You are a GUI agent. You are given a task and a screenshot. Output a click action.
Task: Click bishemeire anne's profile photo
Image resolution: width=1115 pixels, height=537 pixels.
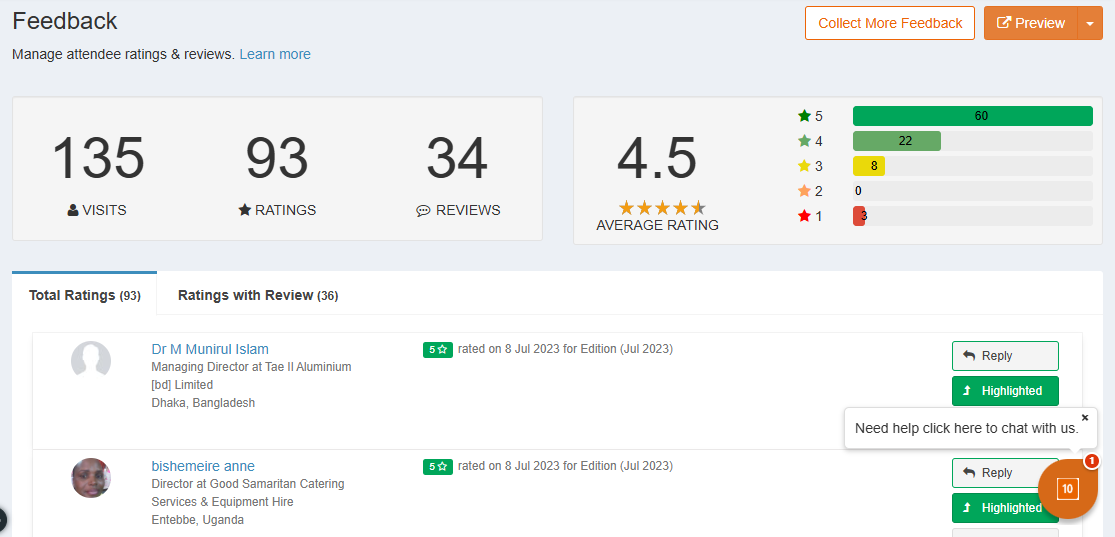click(x=91, y=478)
